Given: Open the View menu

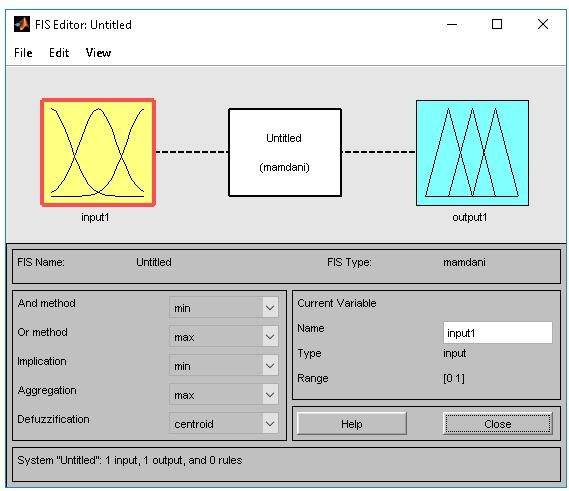Looking at the screenshot, I should coord(98,53).
